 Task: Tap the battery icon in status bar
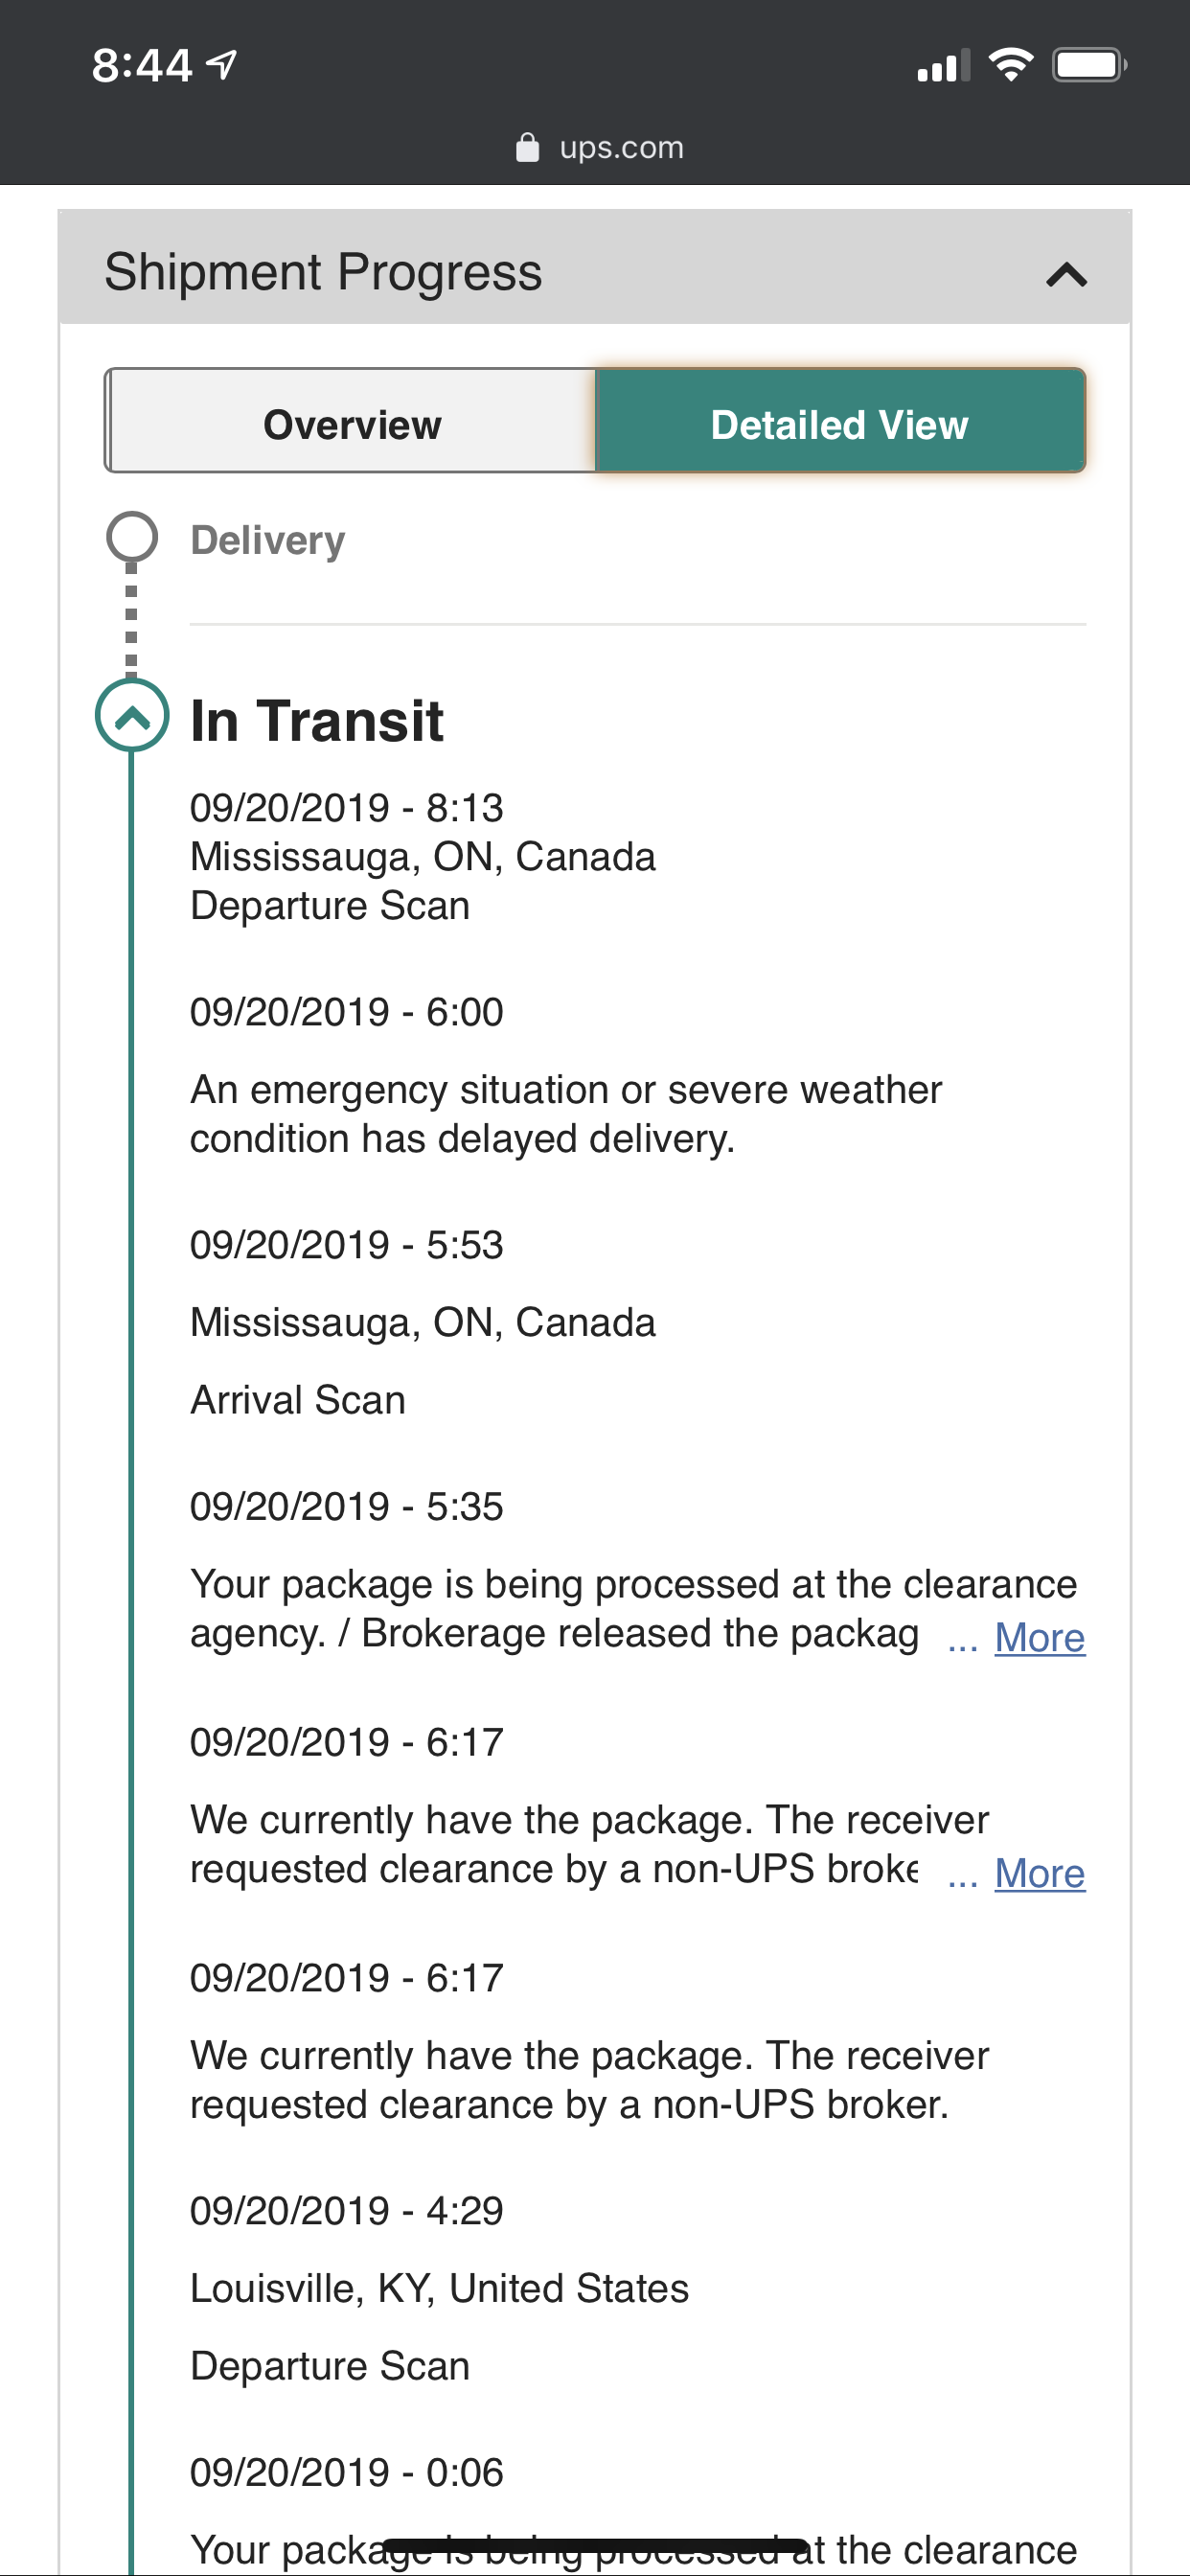[1088, 65]
